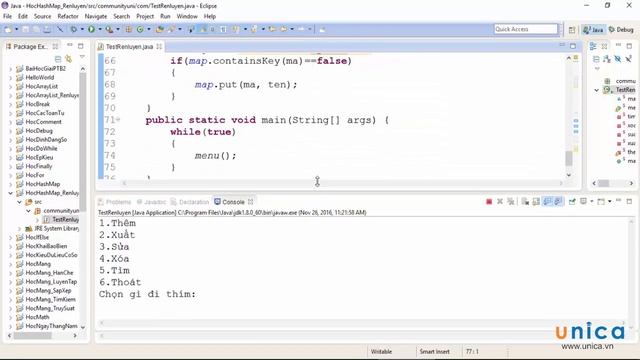
Task: Switch to the Debug perspective
Action: tap(621, 30)
